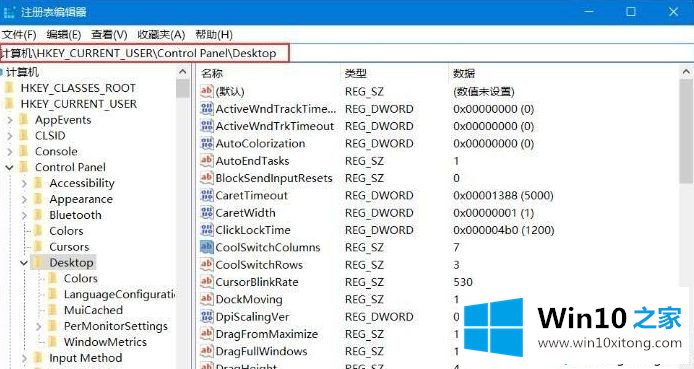Select the LanguageConfiguration subkey

120,294
